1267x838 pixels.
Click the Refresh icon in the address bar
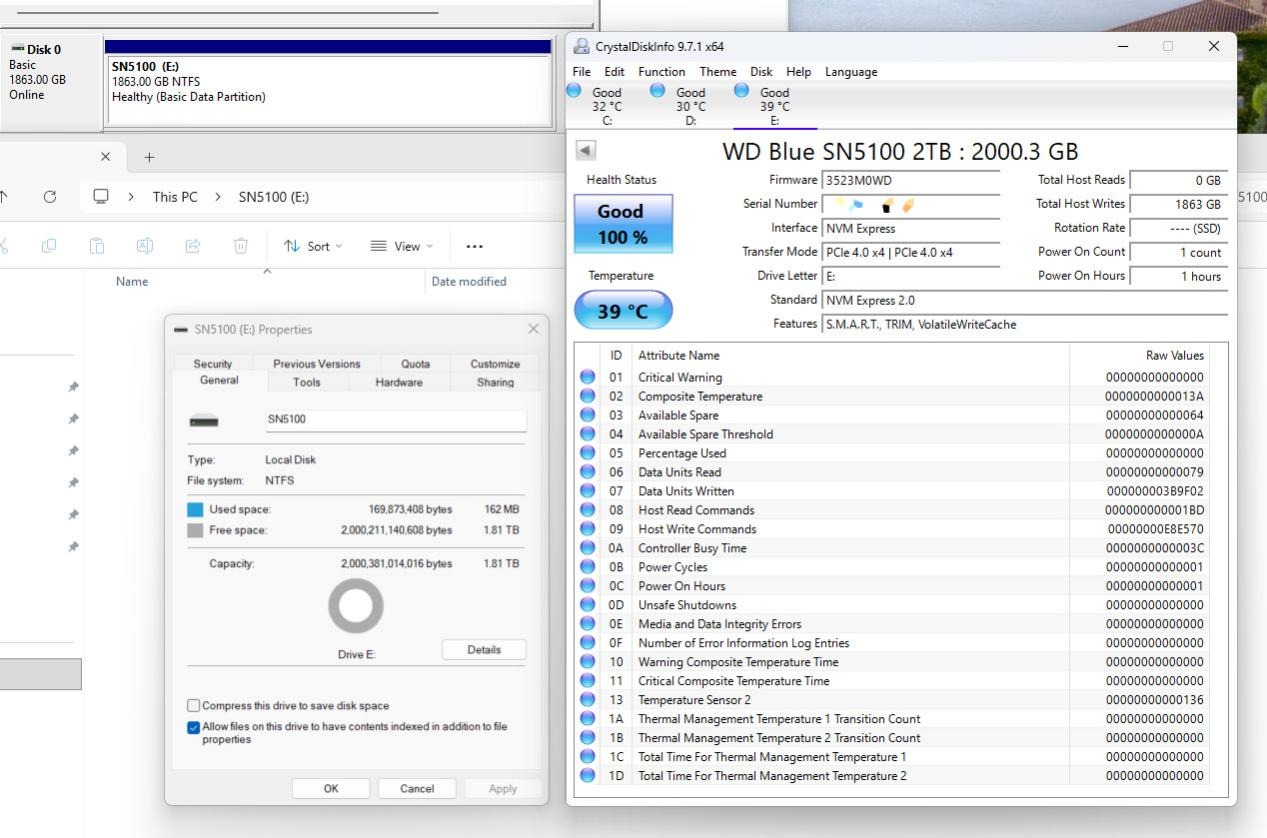pyautogui.click(x=49, y=196)
